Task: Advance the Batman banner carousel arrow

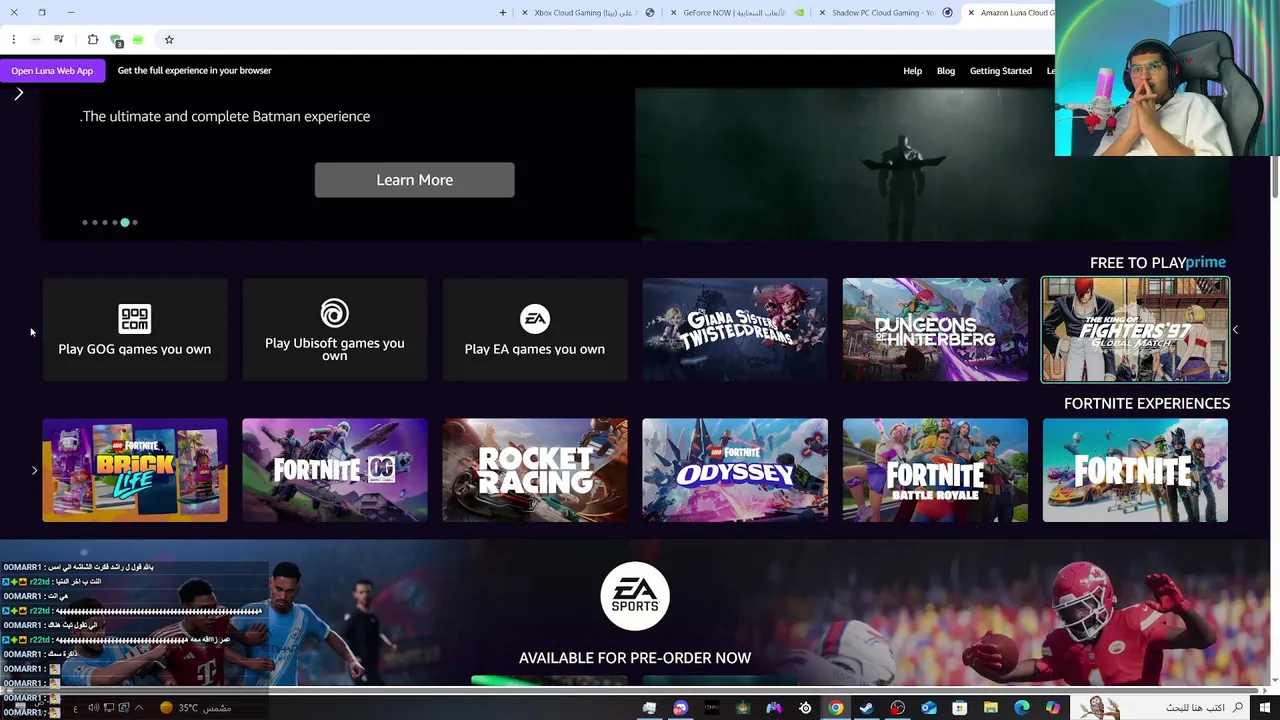Action: [x=19, y=94]
